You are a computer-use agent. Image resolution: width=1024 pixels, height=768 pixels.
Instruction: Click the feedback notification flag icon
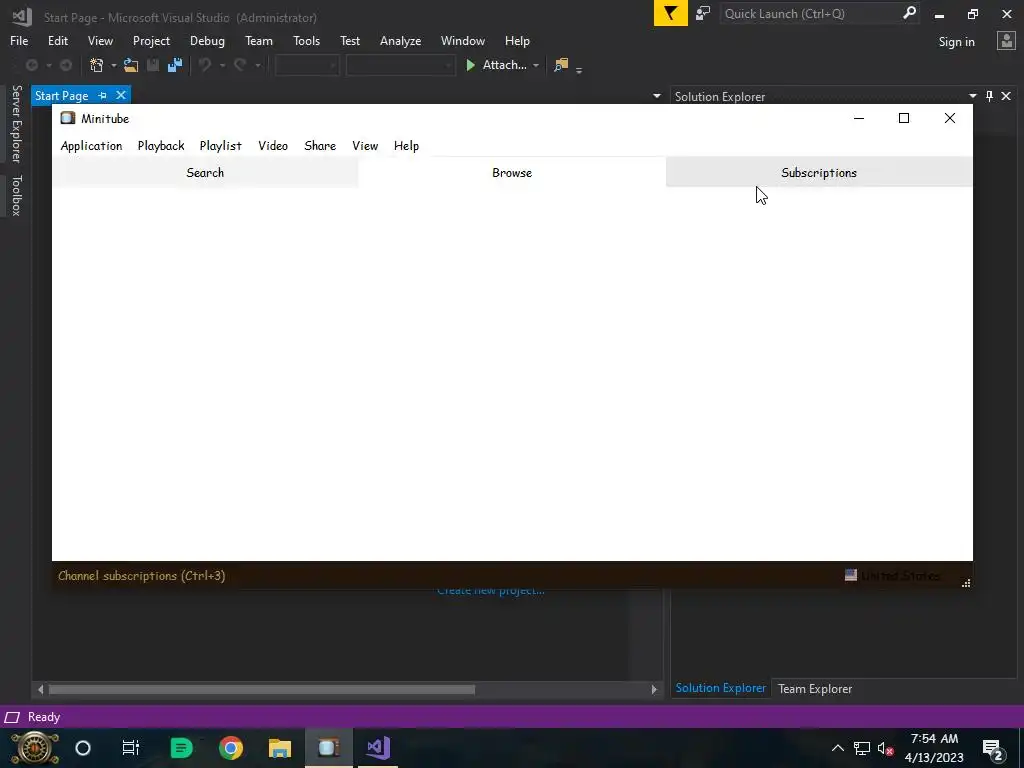[x=671, y=13]
